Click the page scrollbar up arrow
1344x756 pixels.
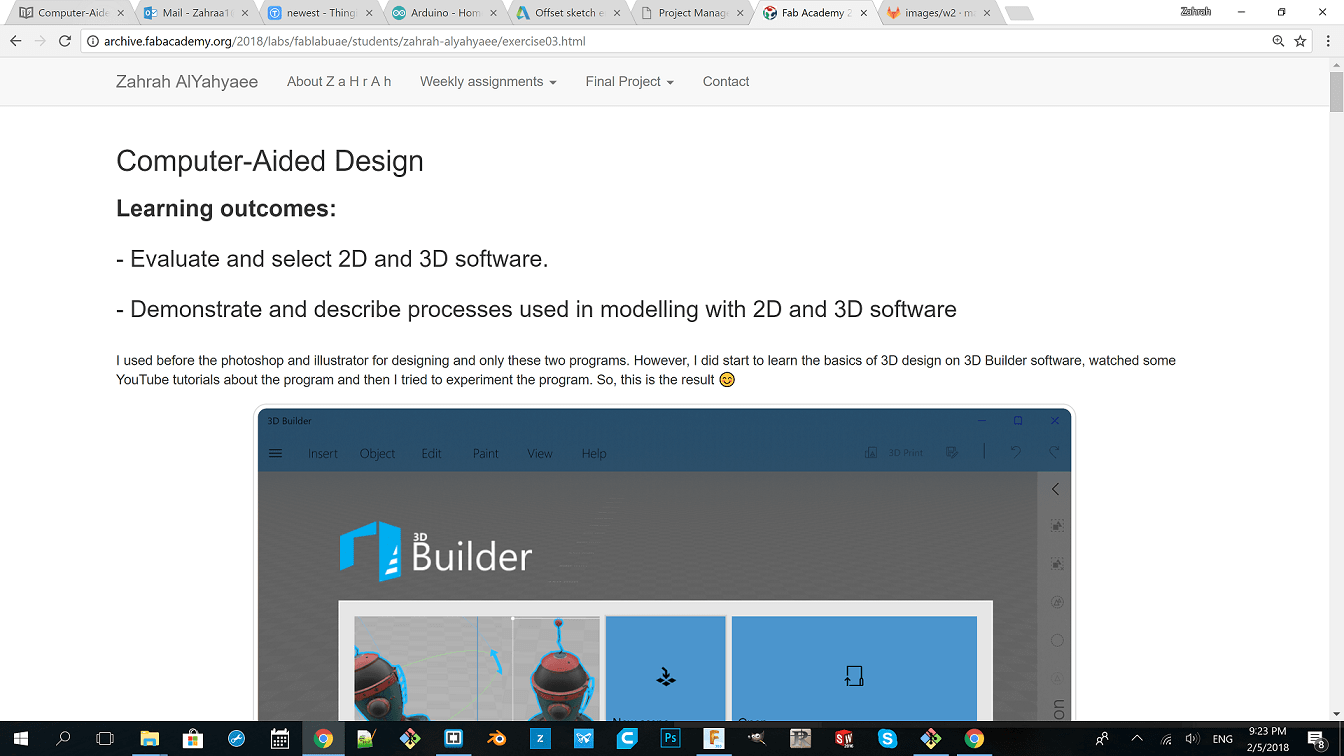pos(1336,64)
